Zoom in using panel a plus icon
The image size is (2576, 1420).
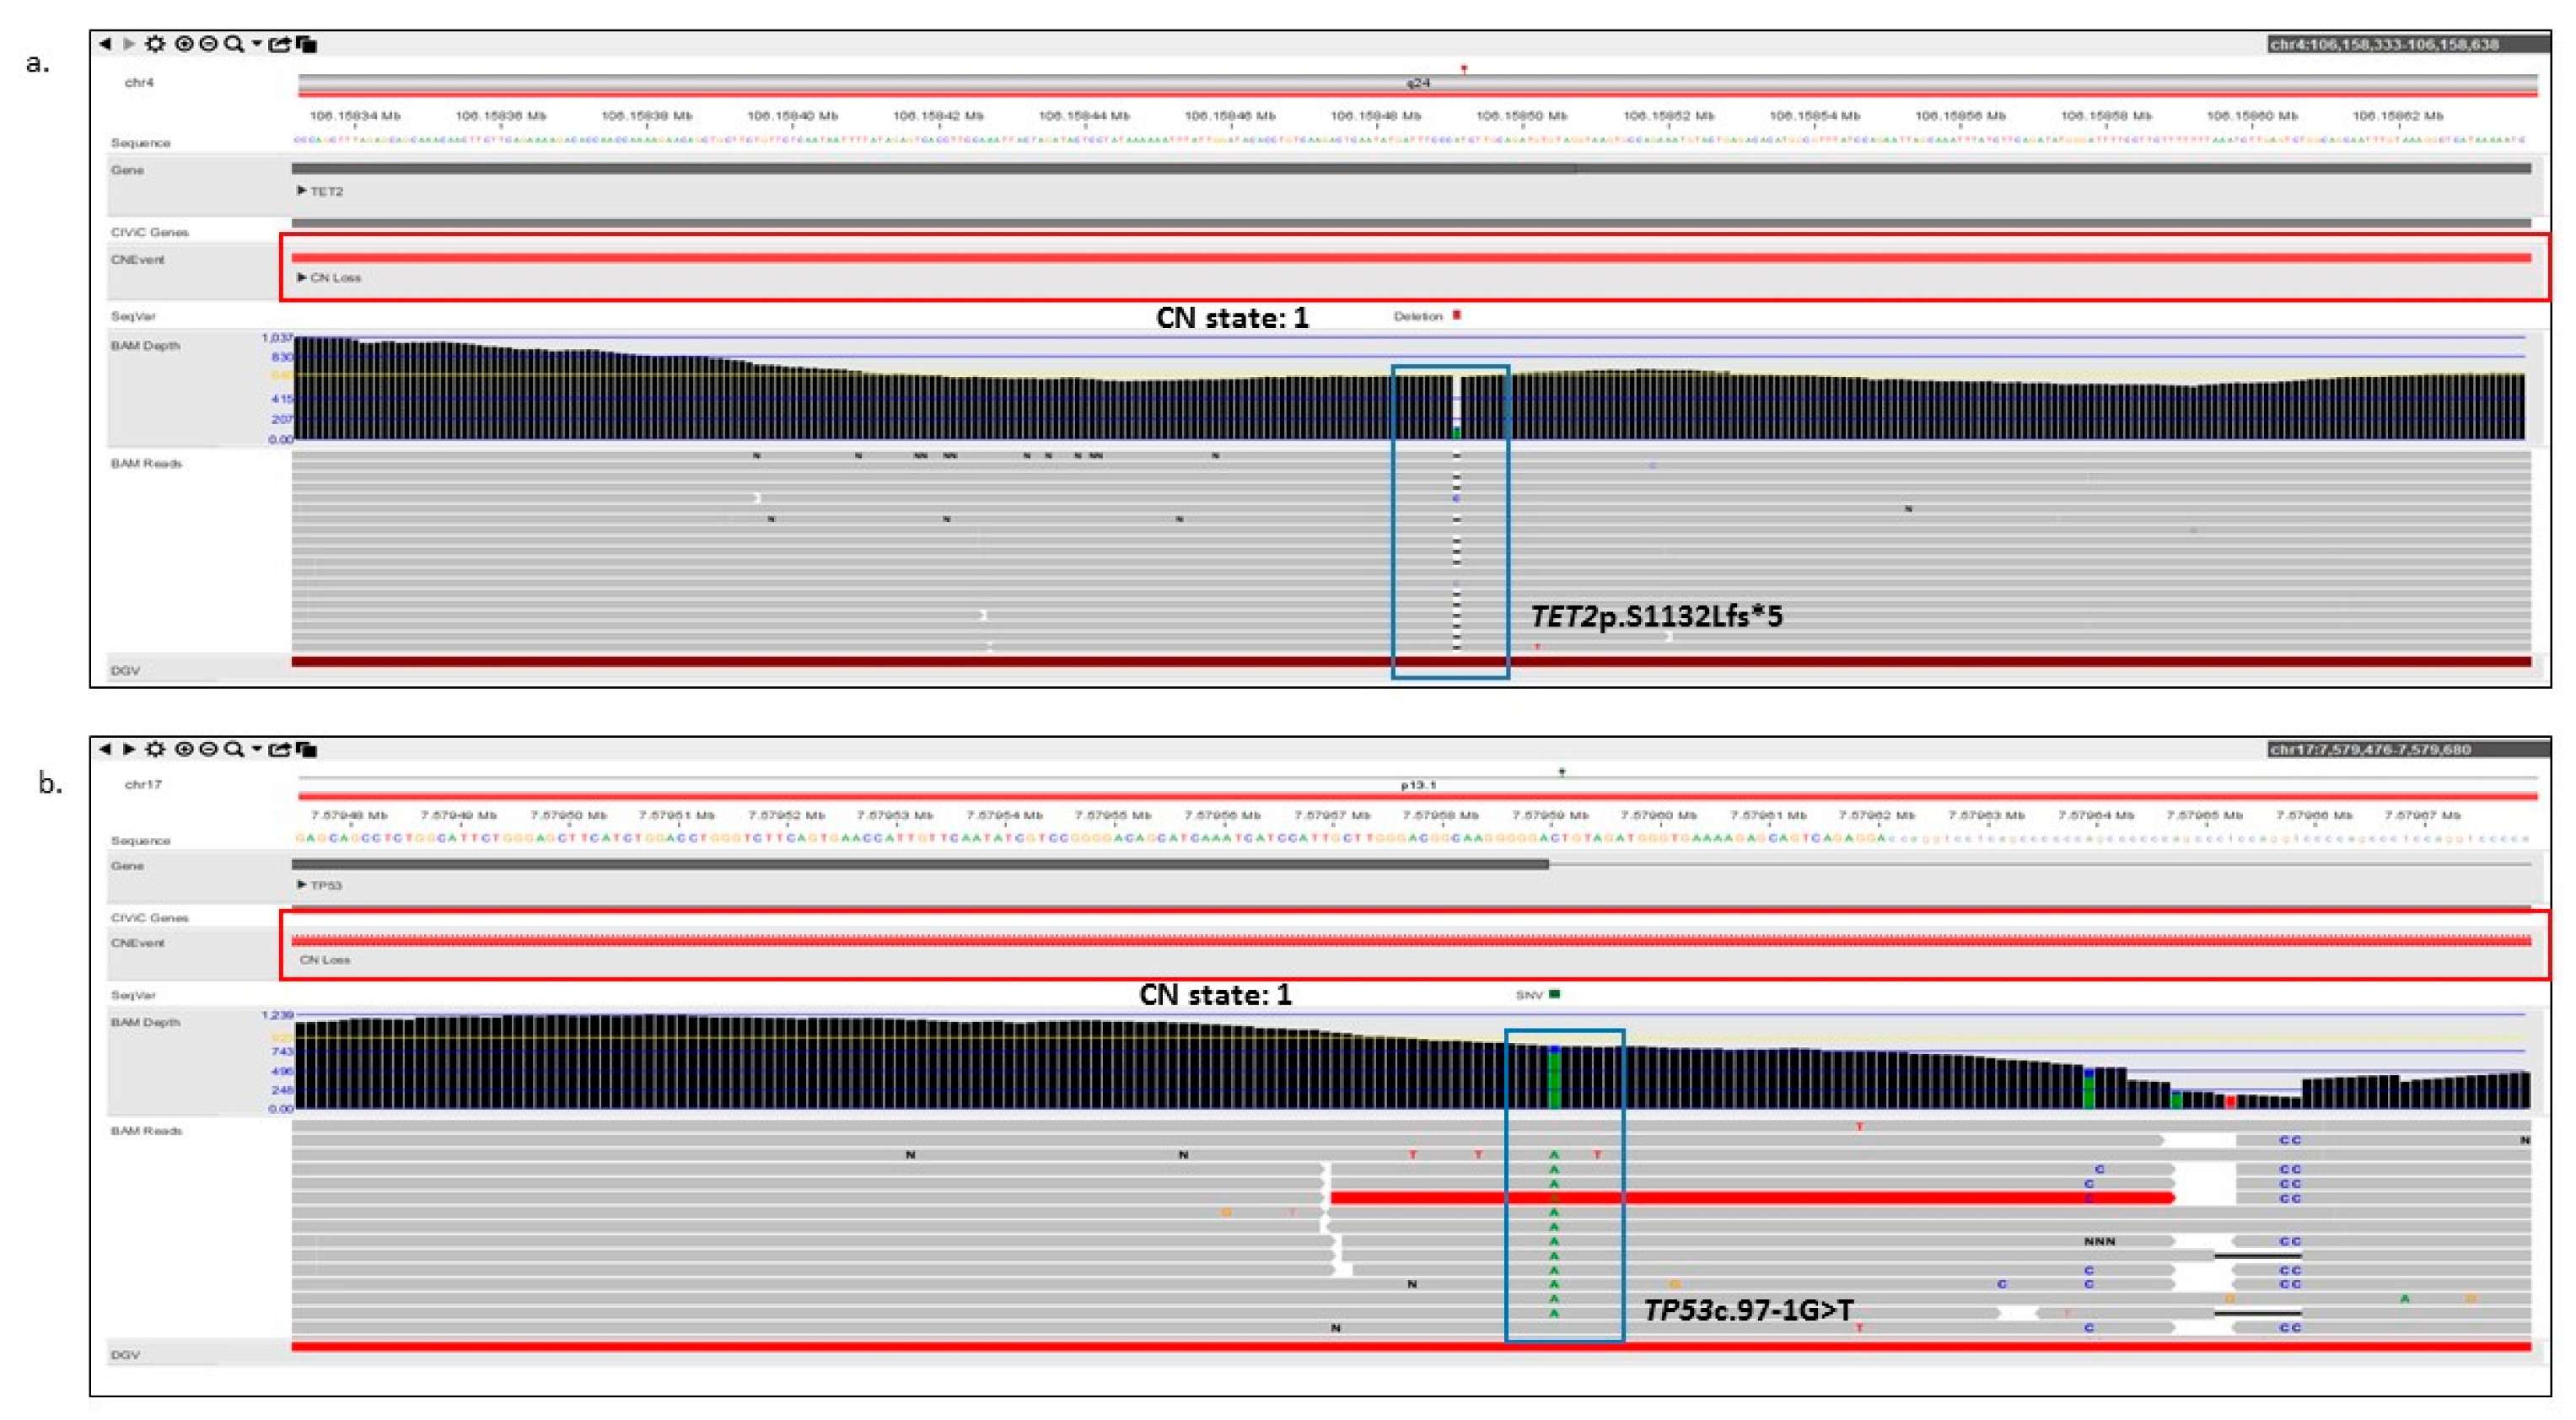point(184,44)
